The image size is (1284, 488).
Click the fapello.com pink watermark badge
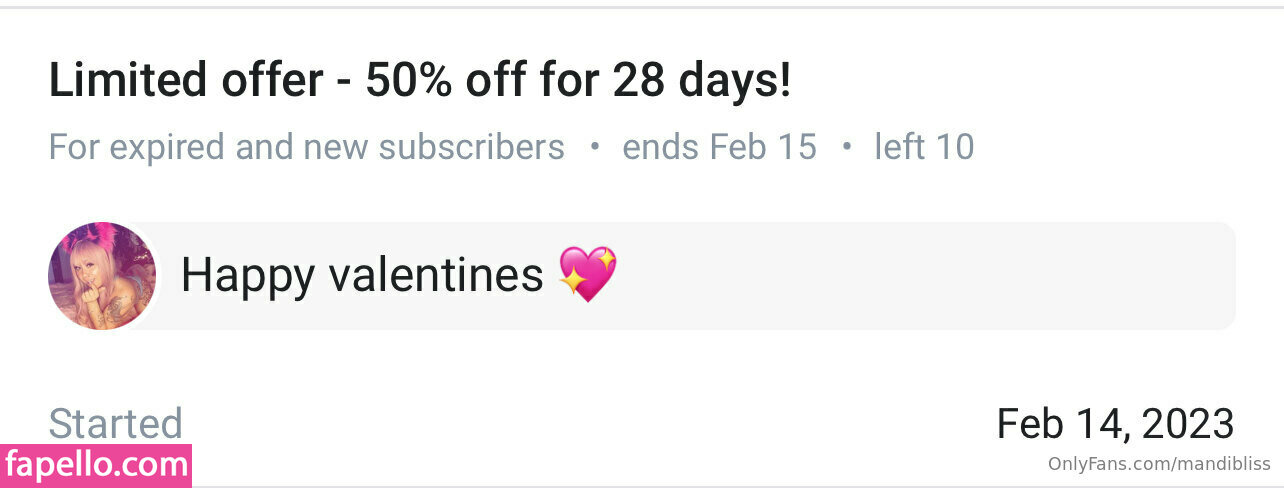point(96,465)
